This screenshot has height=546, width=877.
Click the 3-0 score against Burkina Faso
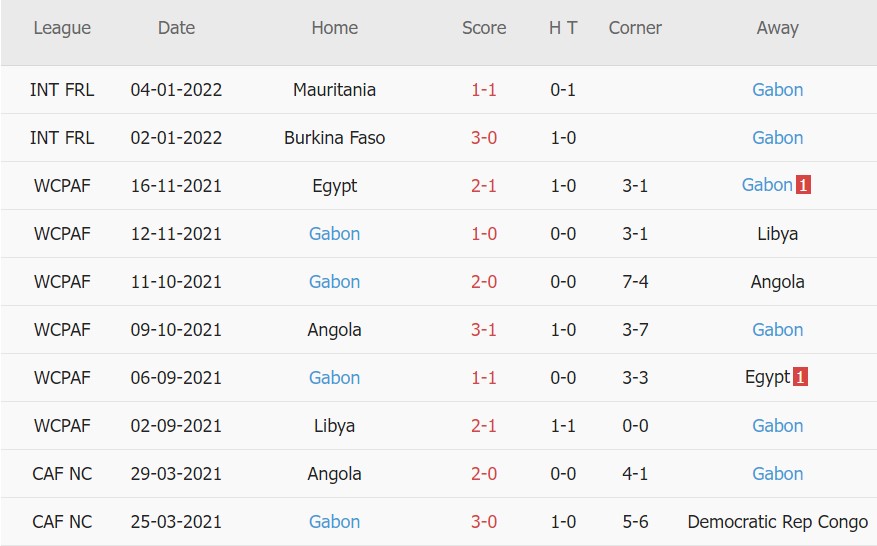pos(484,138)
